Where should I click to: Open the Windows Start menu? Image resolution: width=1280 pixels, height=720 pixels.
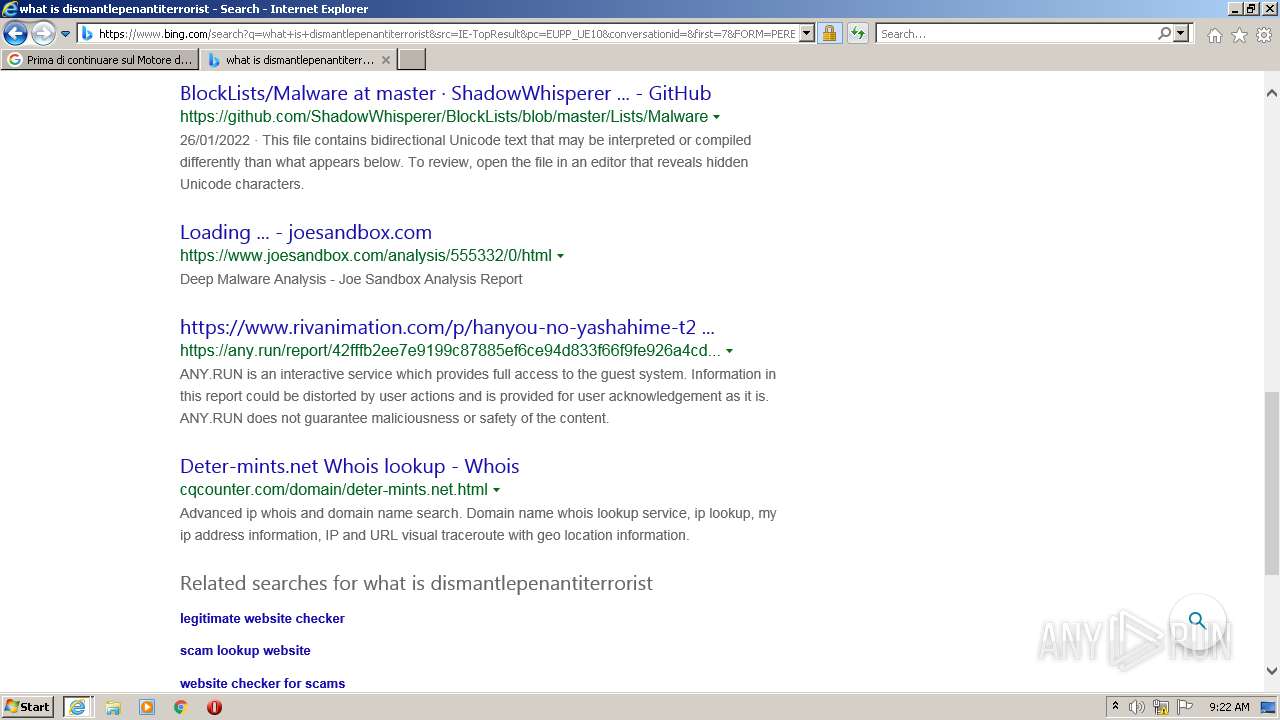click(x=28, y=707)
